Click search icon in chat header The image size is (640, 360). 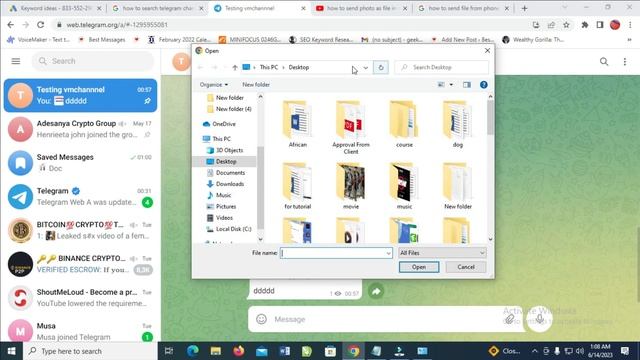[604, 62]
